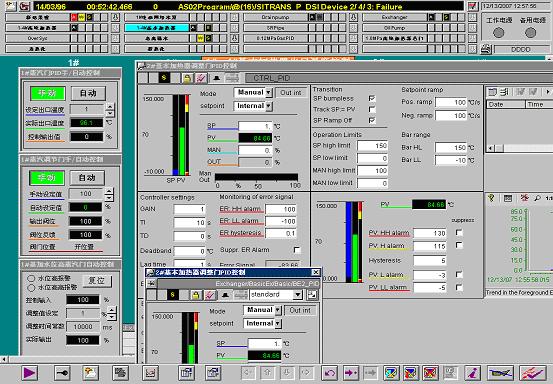
Task: Click the alarm acknowledge icon beside the timestamp
Action: tap(472, 6)
